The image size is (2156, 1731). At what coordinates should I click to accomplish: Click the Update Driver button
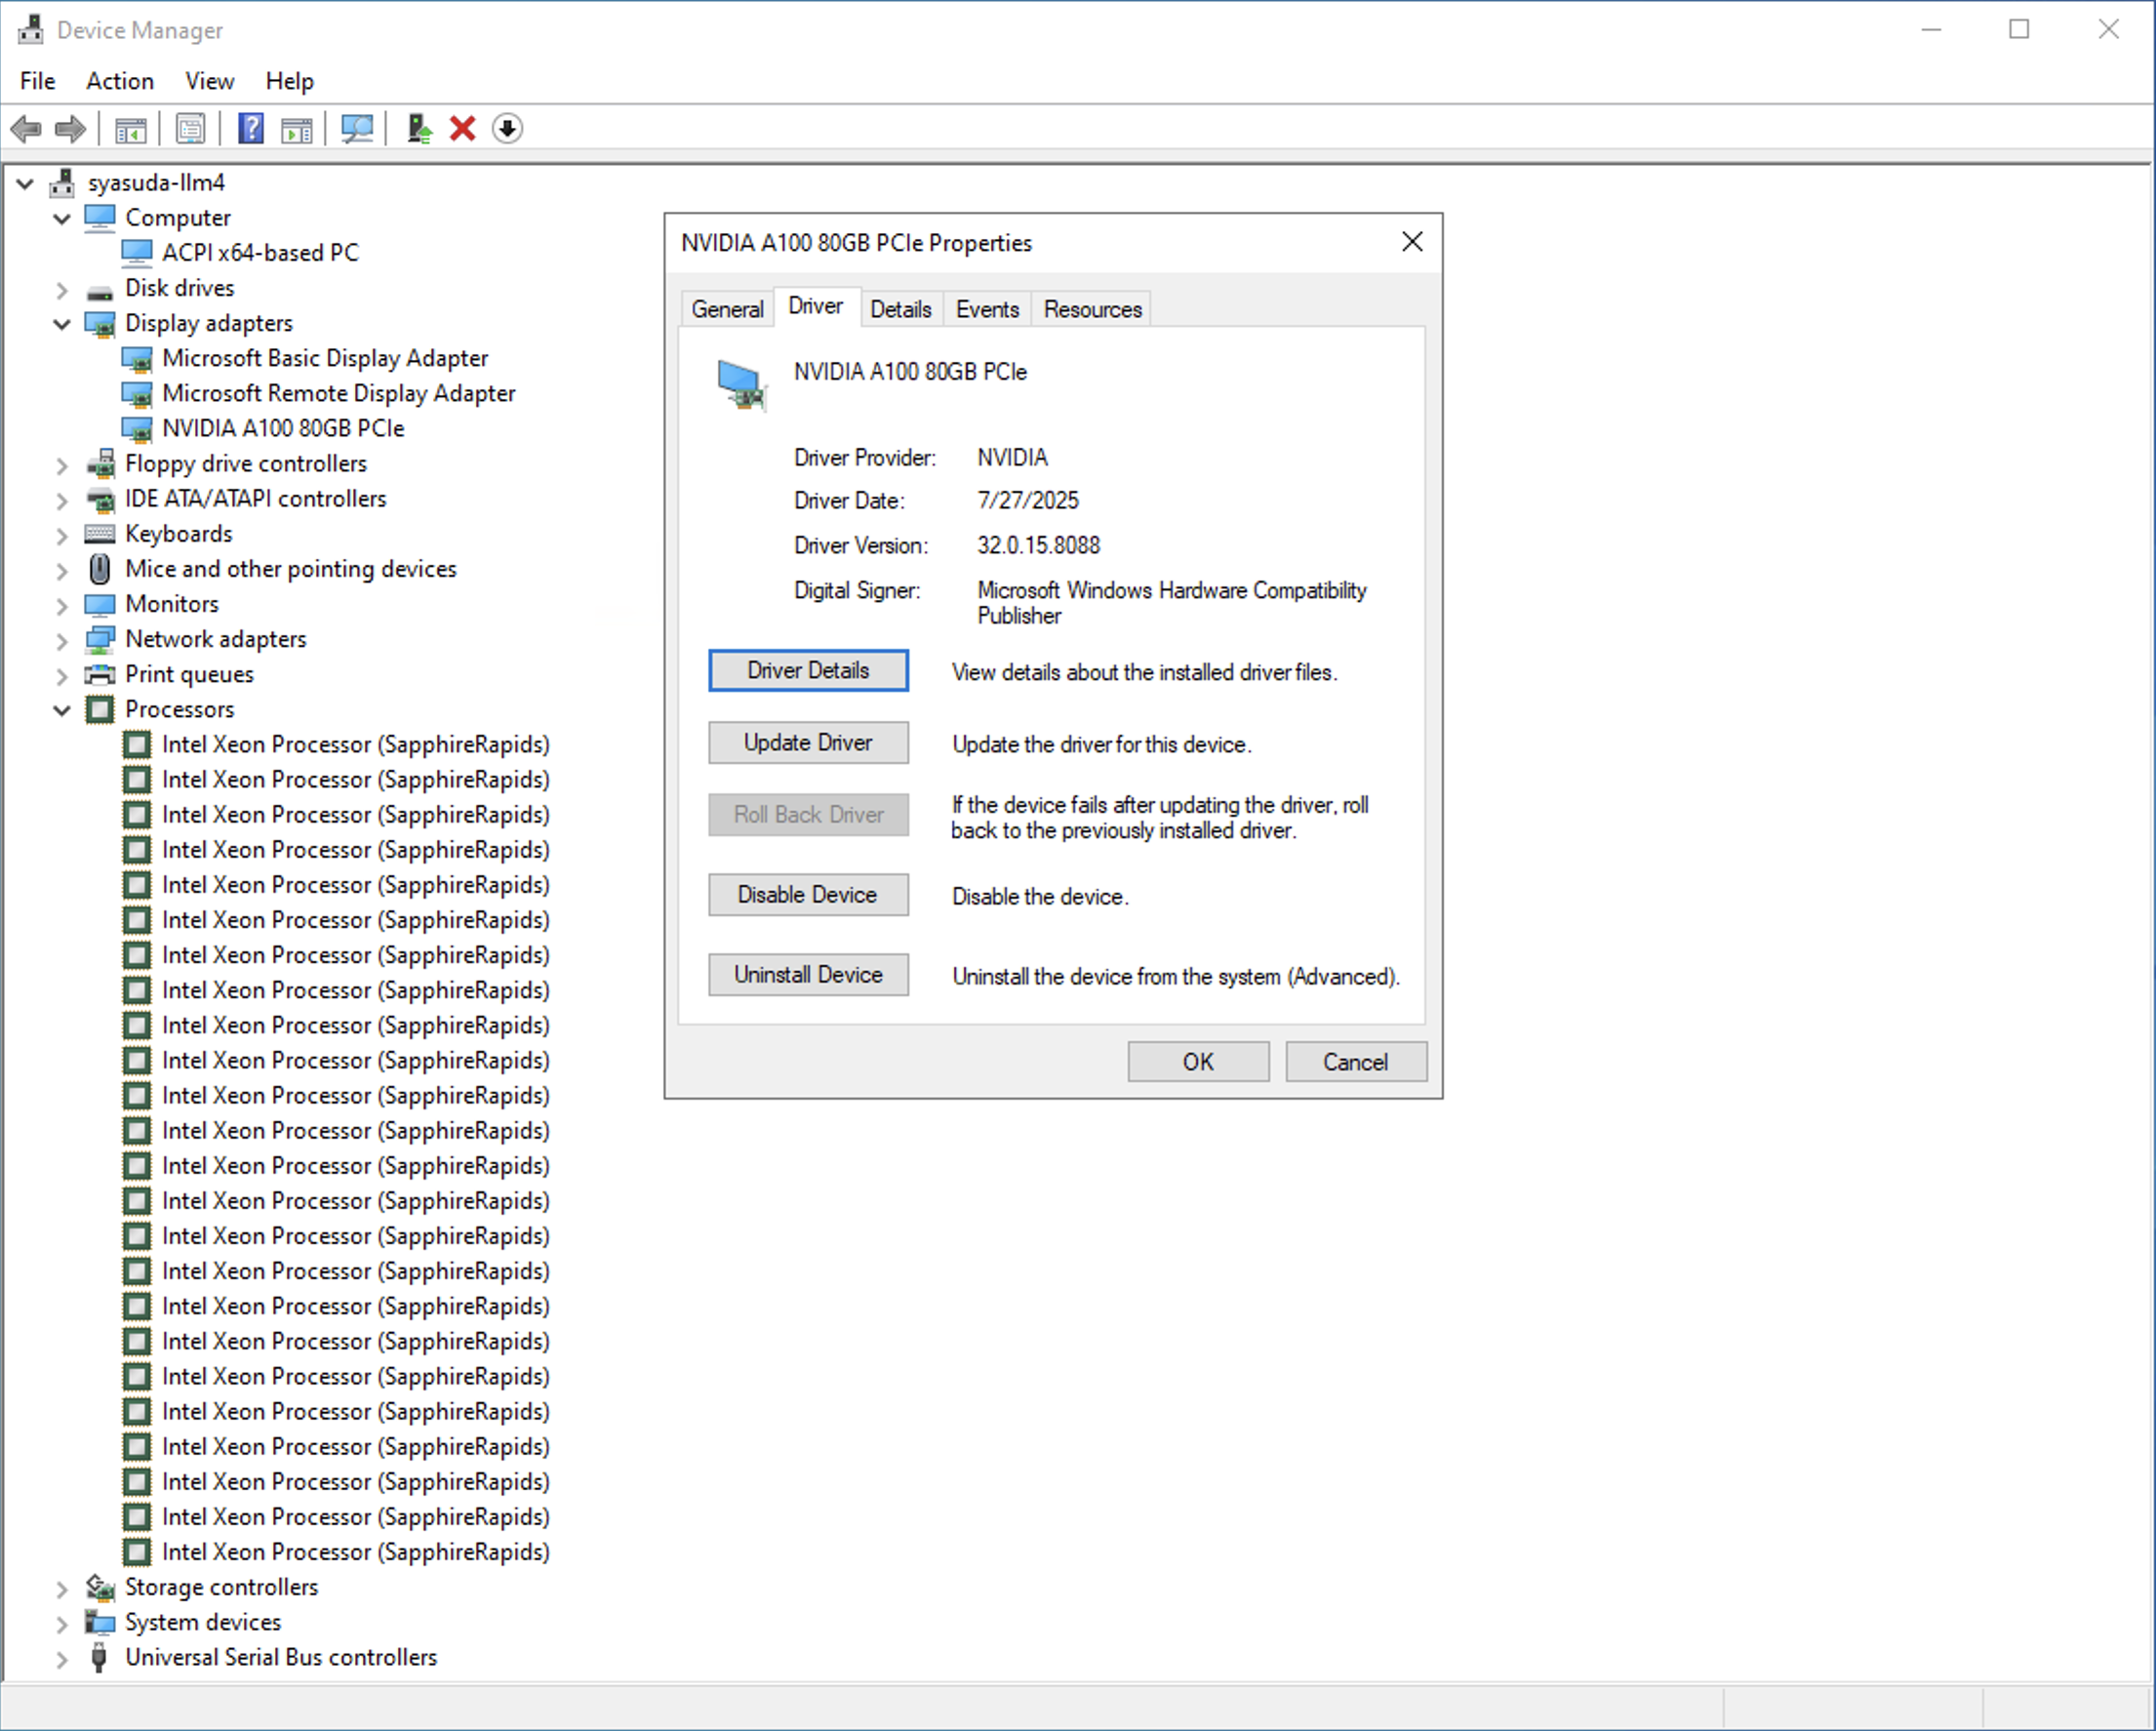(x=808, y=743)
